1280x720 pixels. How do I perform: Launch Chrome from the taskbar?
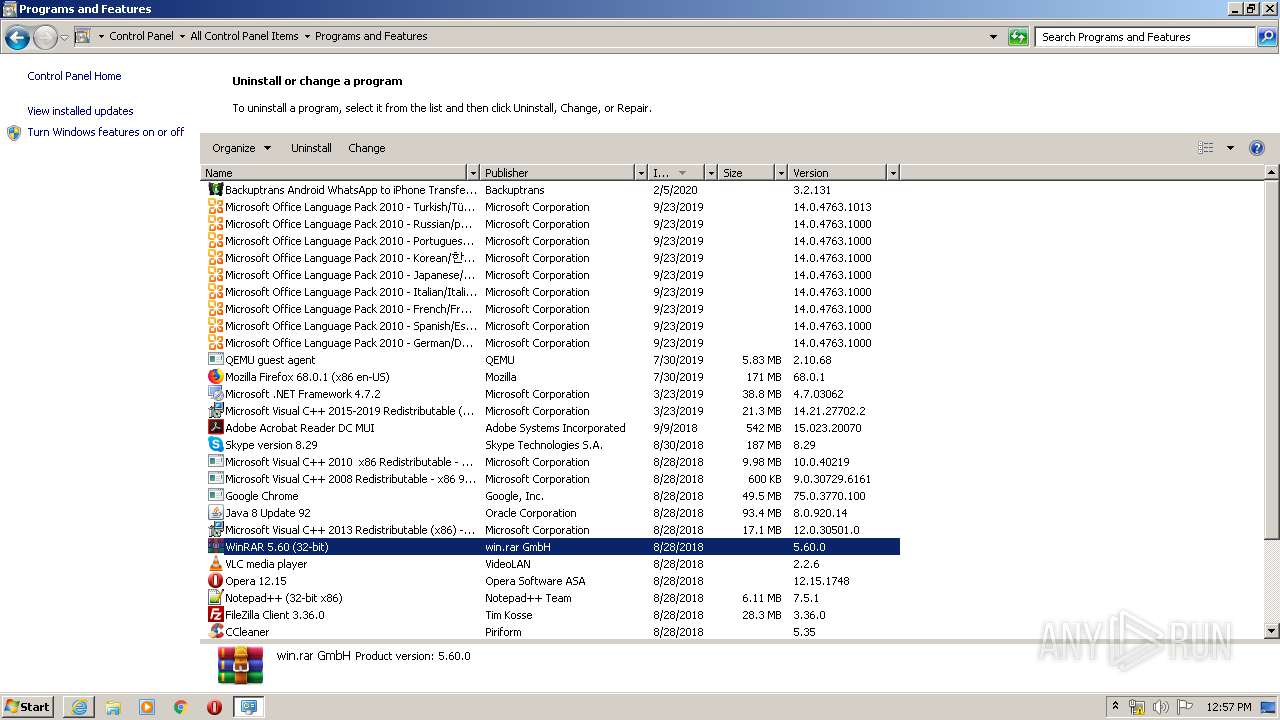click(x=181, y=707)
